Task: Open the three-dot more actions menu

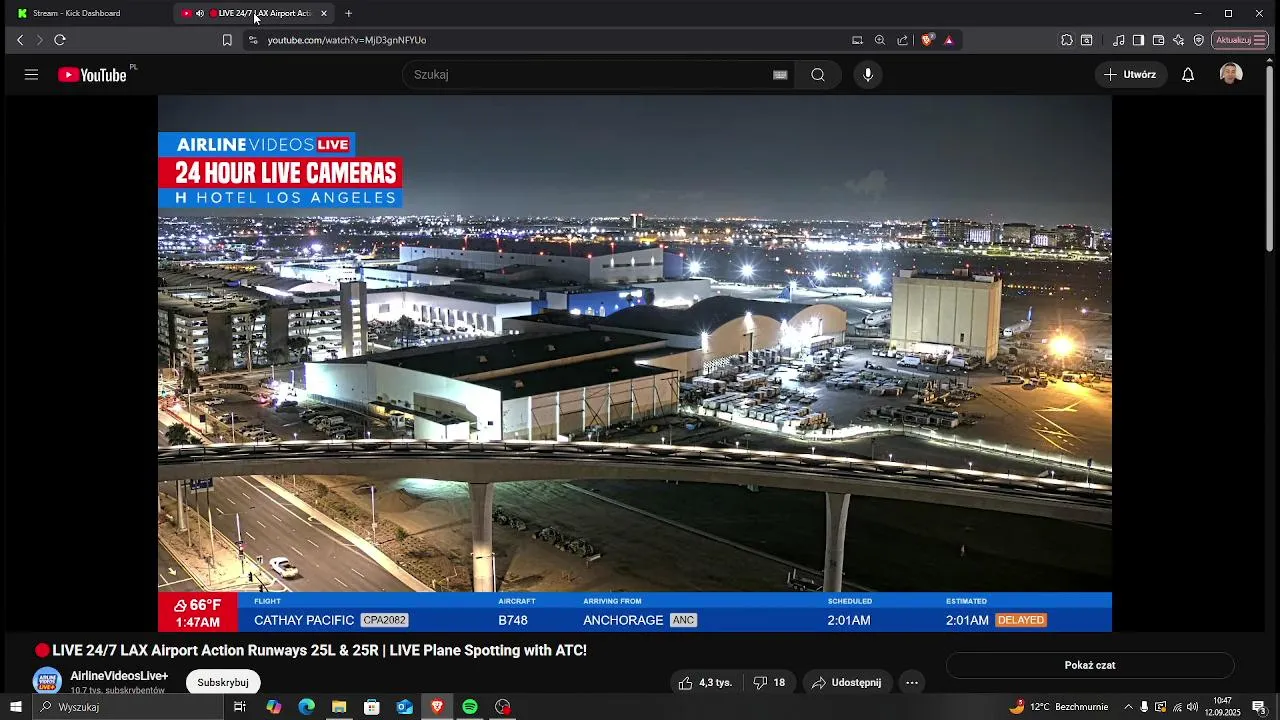Action: click(x=912, y=683)
